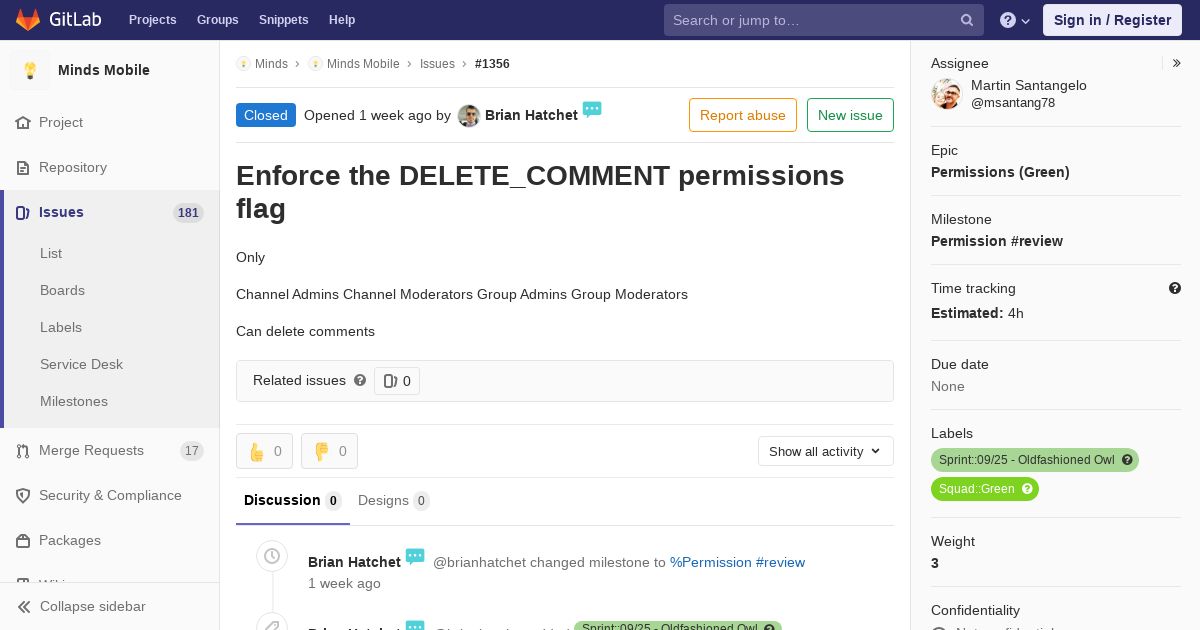
Task: Click Squad::Green label
Action: pyautogui.click(x=976, y=489)
